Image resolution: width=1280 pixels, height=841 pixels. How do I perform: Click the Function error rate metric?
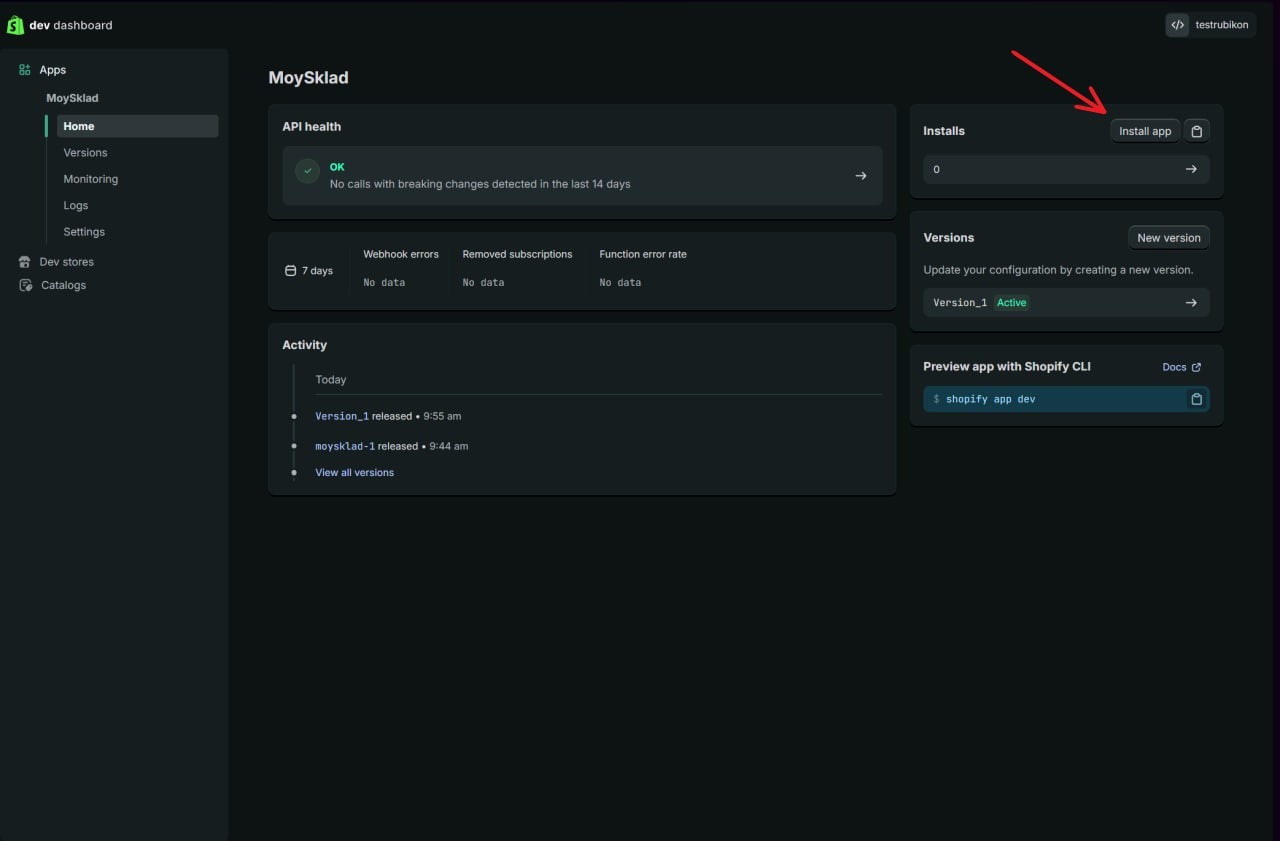643,268
